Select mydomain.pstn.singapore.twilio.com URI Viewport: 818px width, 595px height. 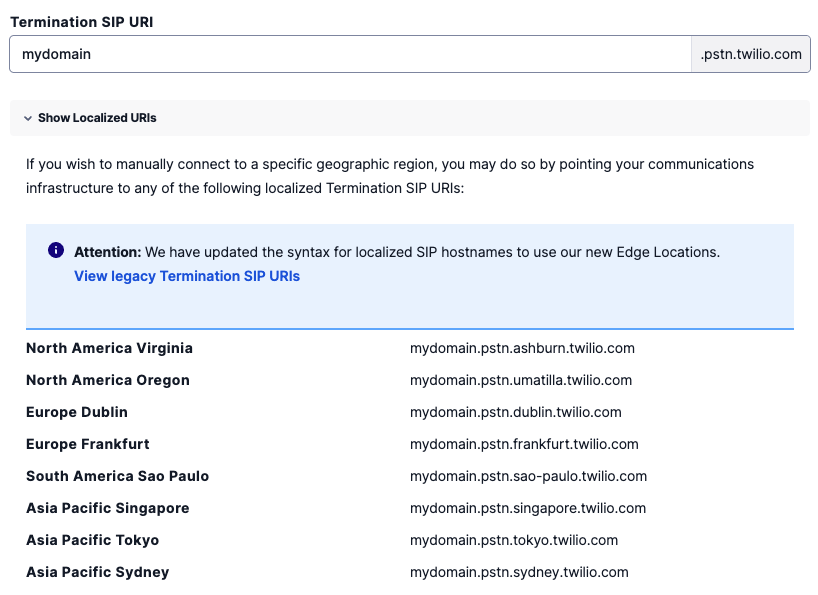(x=527, y=508)
